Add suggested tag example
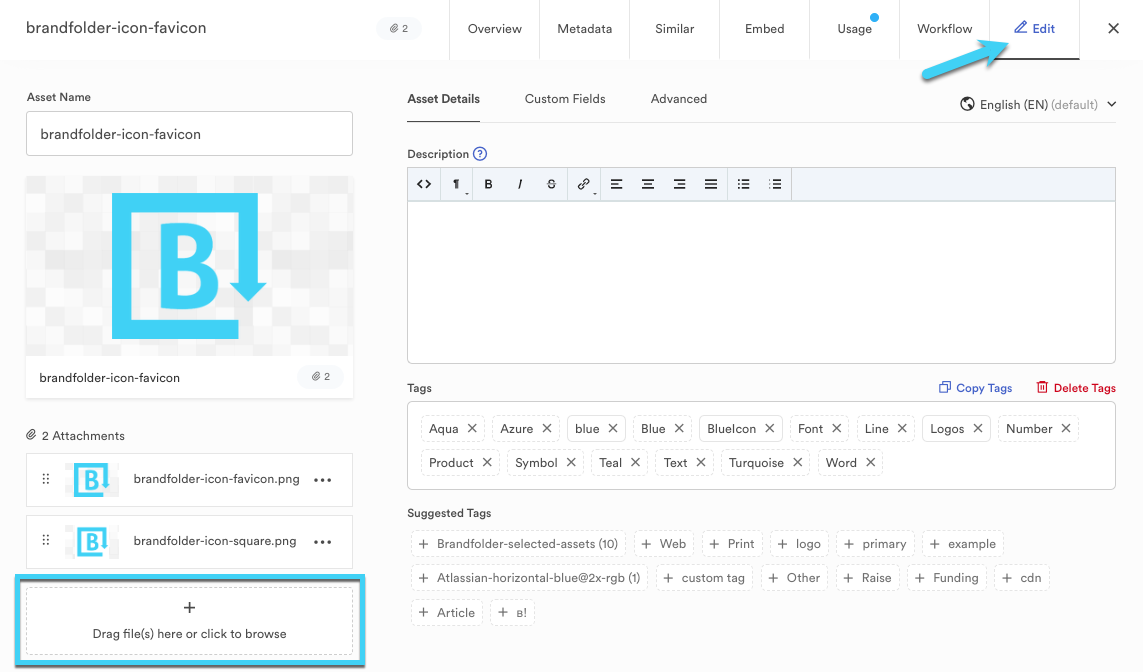The height and width of the screenshot is (672, 1143). (963, 544)
